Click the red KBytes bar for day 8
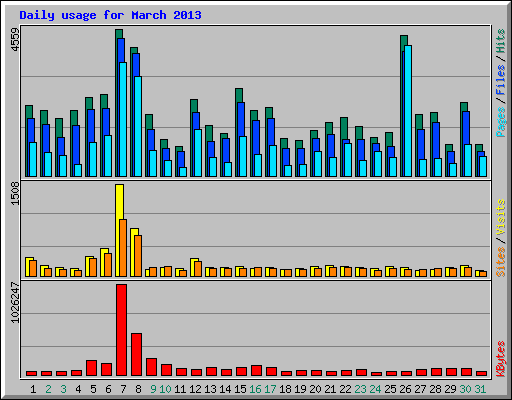 pyautogui.click(x=137, y=355)
